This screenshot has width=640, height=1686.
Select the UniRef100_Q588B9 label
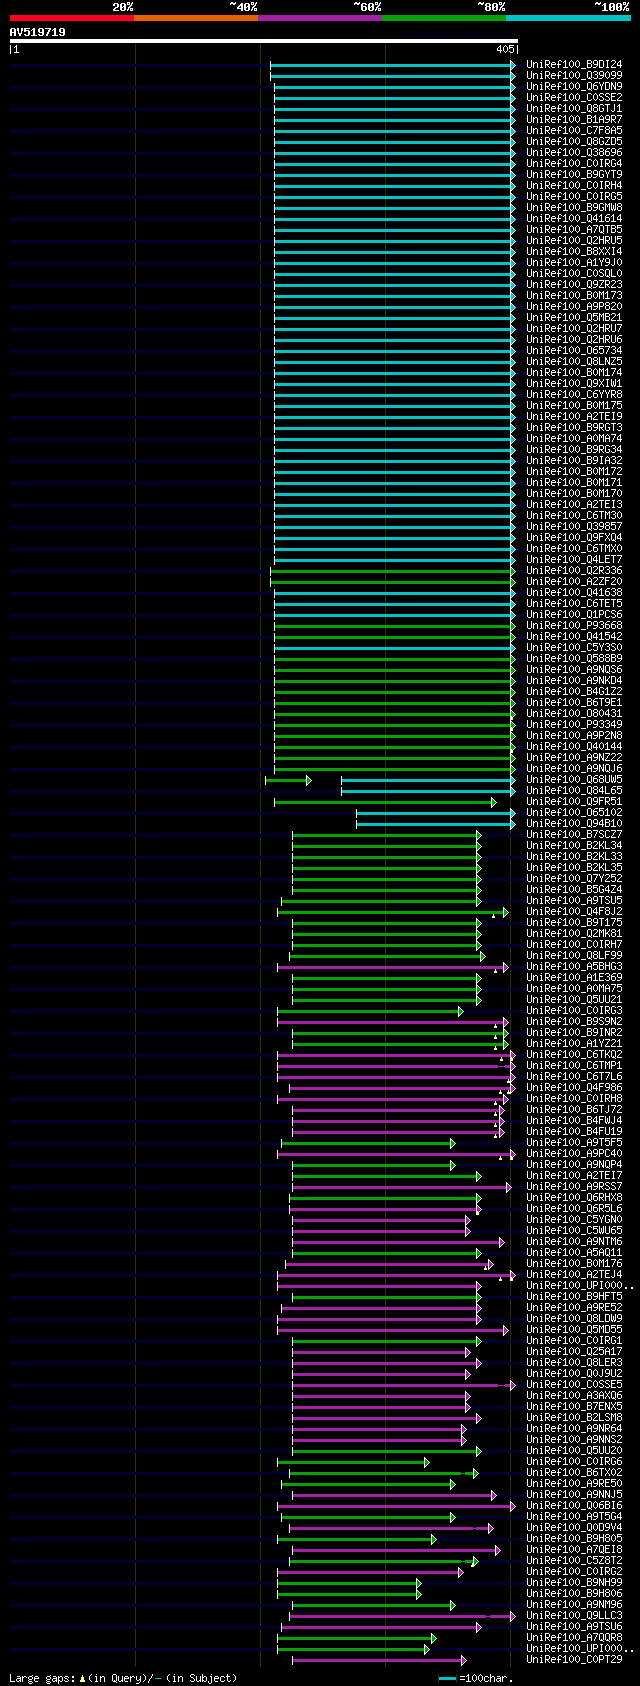[574, 658]
